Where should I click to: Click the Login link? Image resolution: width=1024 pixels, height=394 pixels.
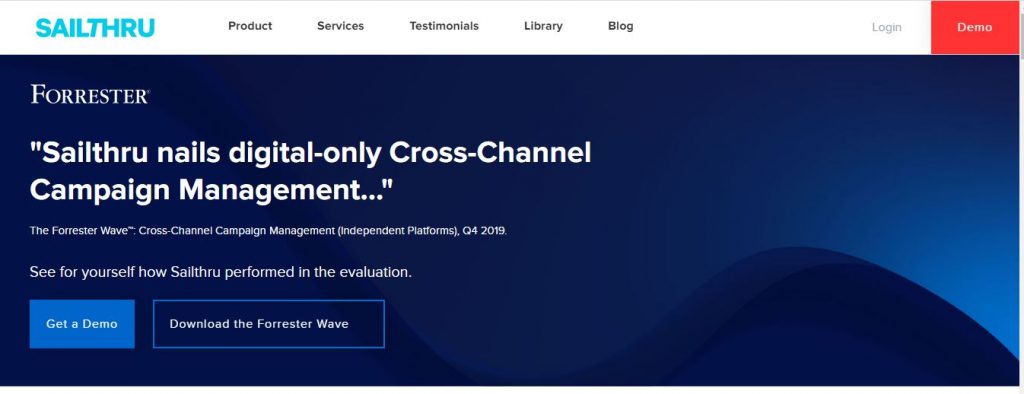[886, 27]
